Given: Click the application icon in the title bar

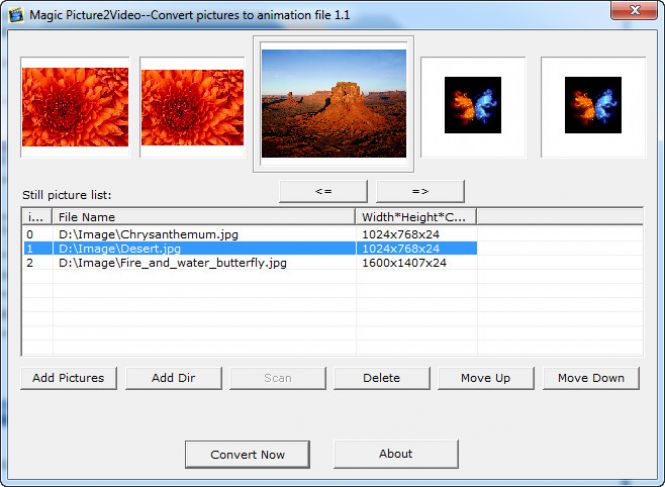Looking at the screenshot, I should (15, 16).
